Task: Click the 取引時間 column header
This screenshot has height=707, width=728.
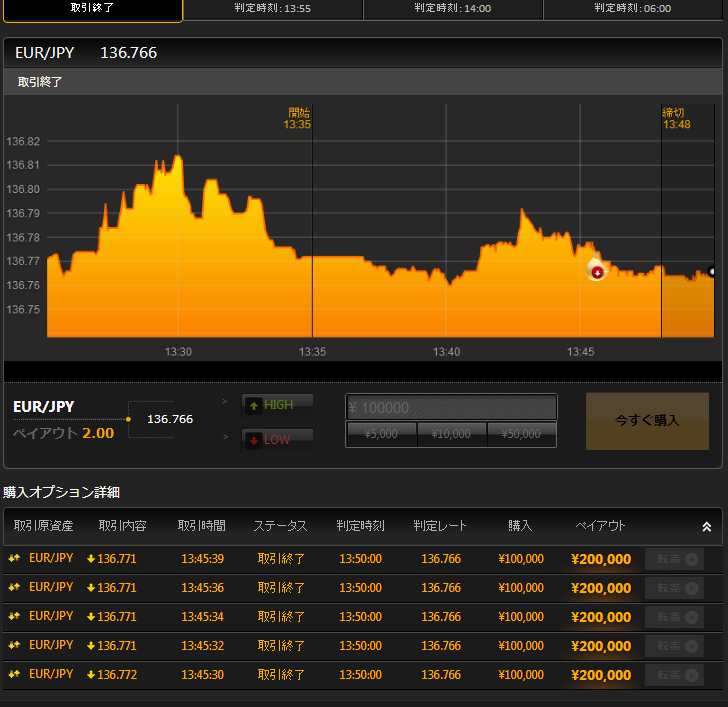Action: tap(202, 525)
